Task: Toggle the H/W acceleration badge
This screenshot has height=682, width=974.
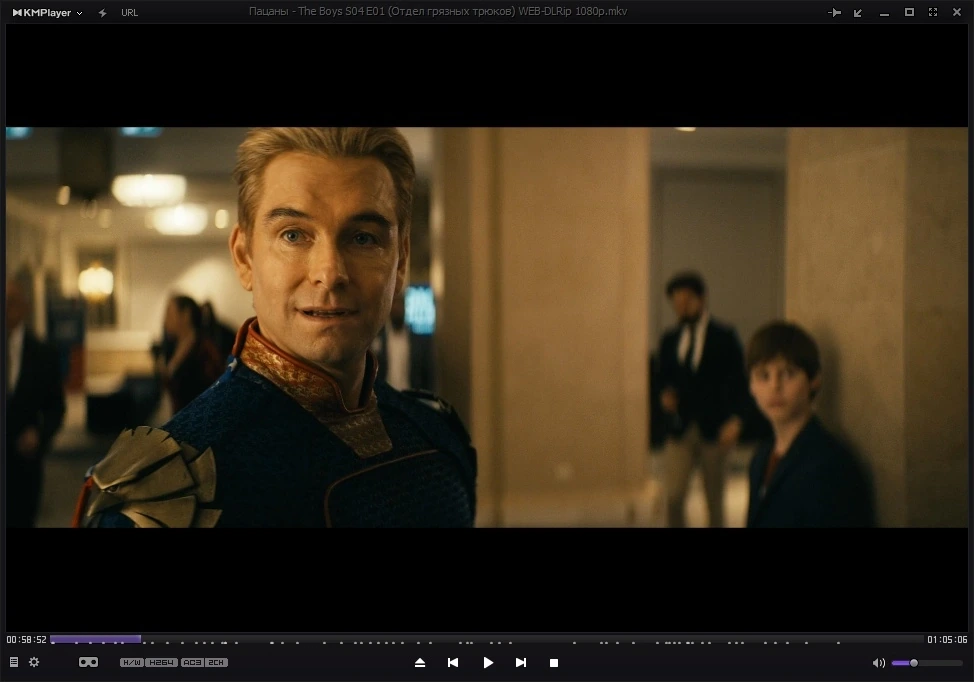Action: [132, 663]
